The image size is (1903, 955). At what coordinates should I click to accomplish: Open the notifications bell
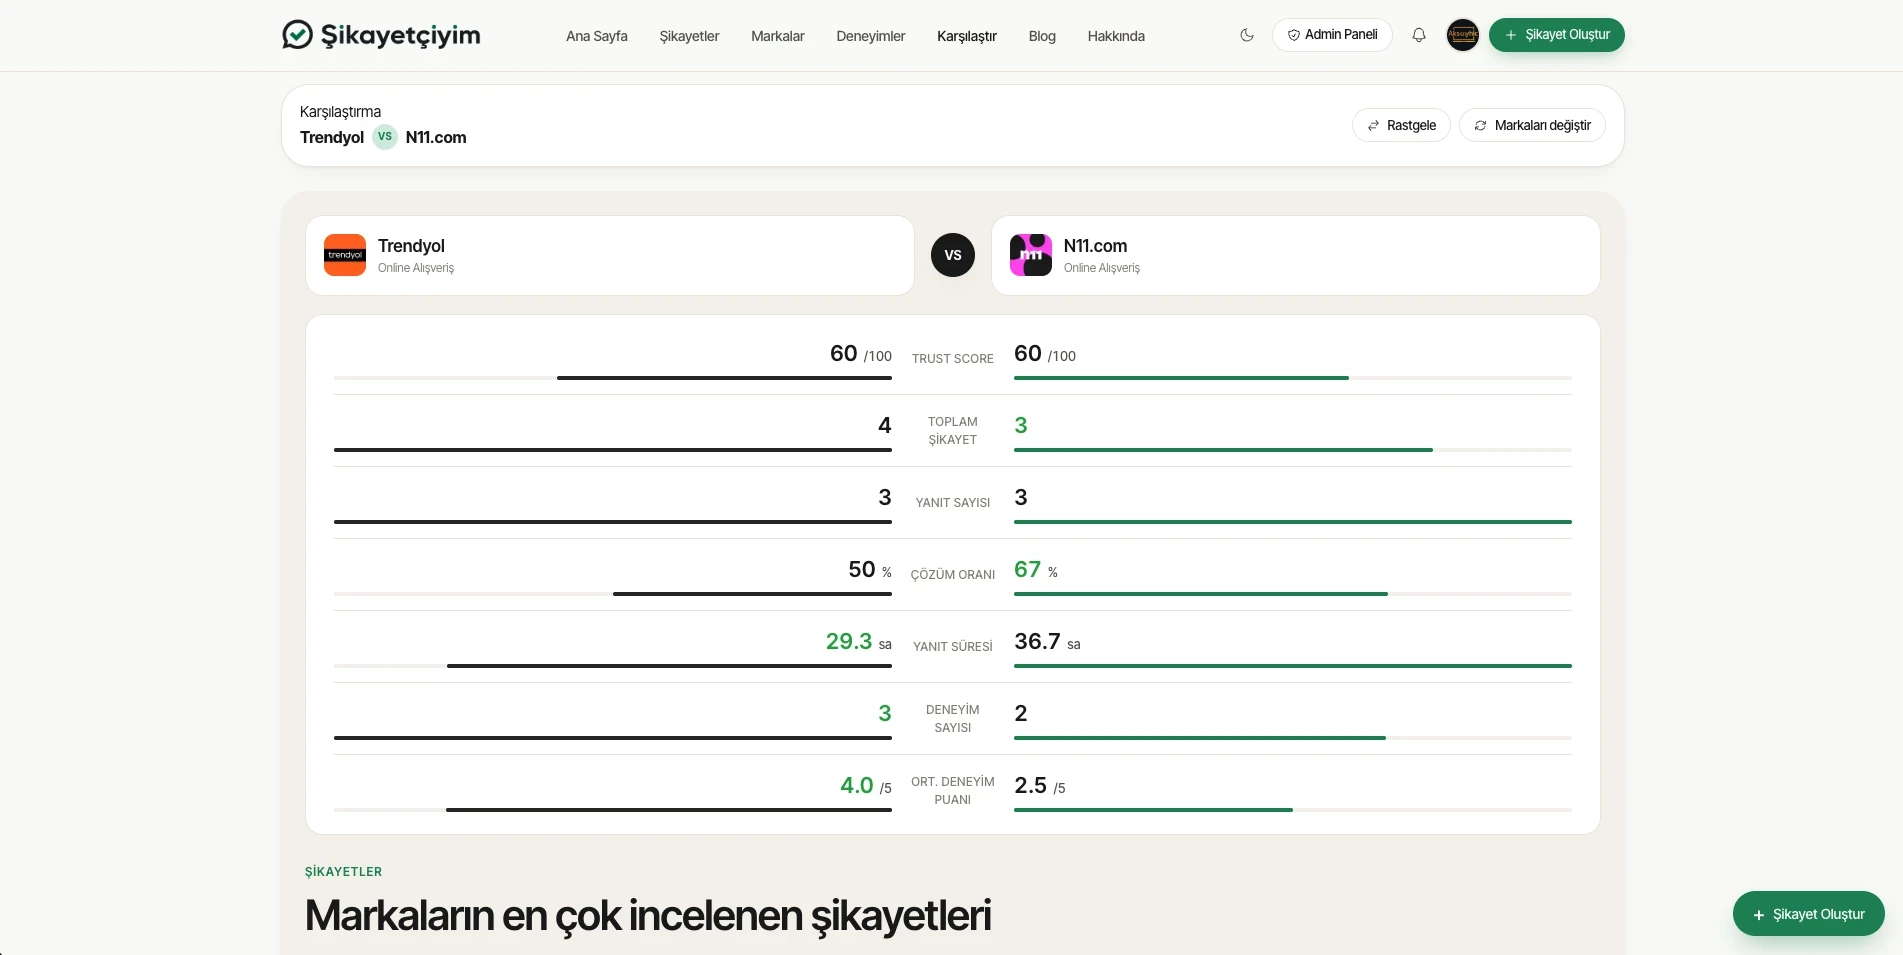click(1419, 35)
